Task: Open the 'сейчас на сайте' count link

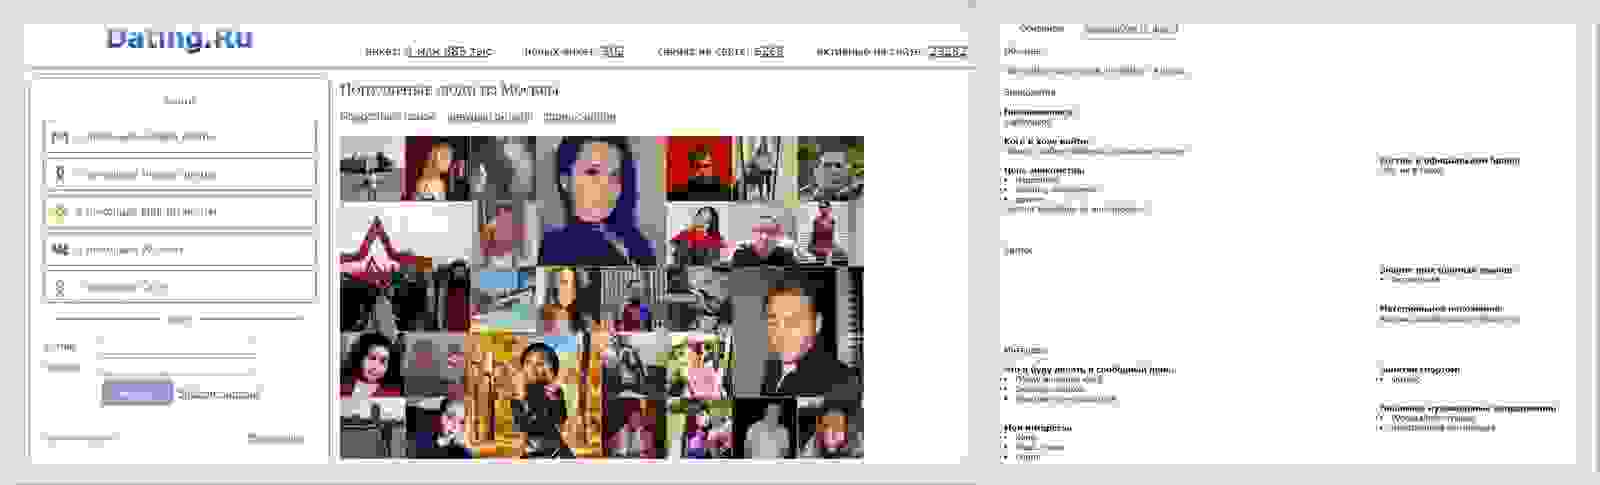Action: (x=768, y=52)
